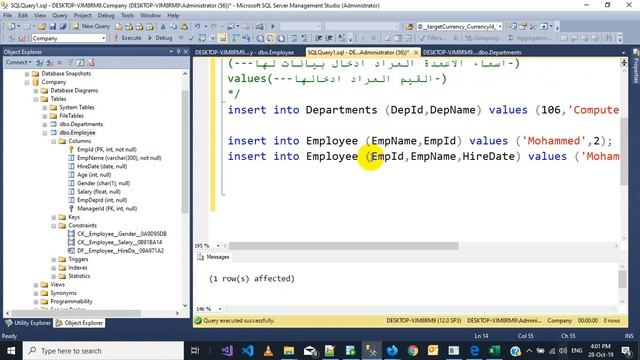Click the green start arrow icon
Viewport: 640px width, 360px height.
[x=273, y=27]
